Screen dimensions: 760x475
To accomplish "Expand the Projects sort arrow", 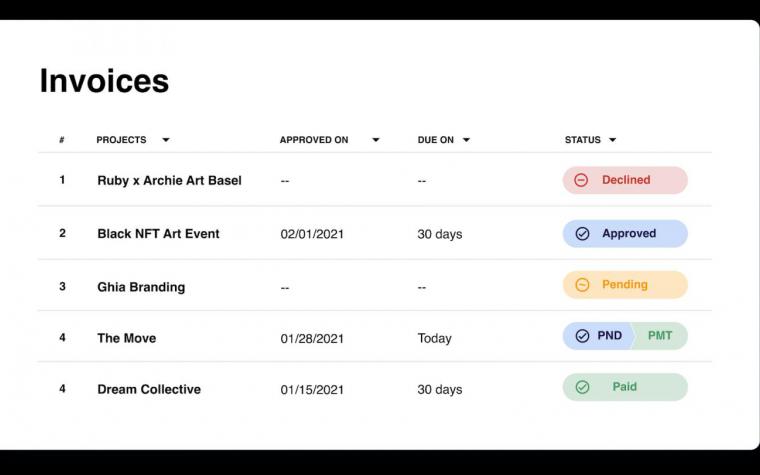I will pos(166,140).
